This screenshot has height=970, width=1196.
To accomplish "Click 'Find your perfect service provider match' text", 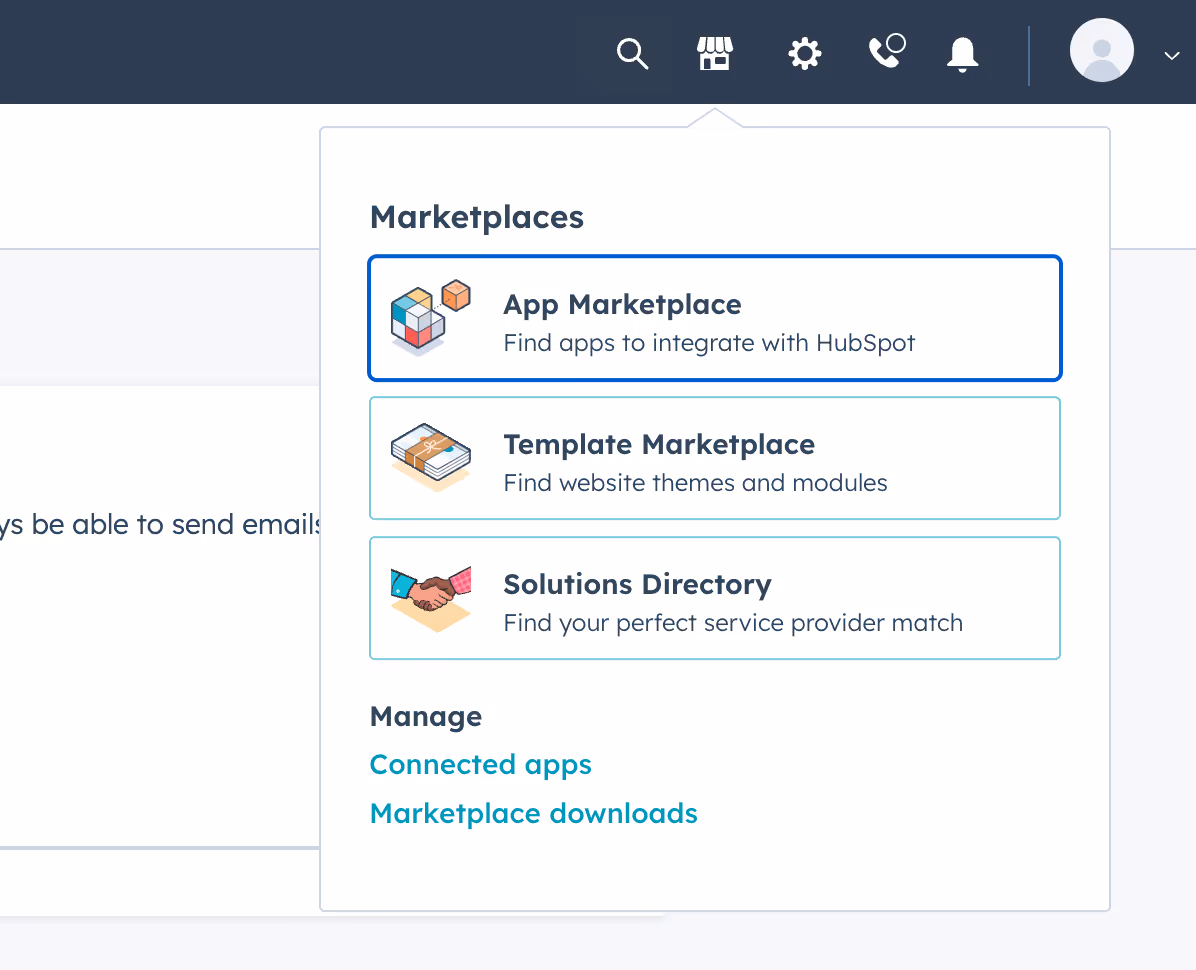I will (733, 622).
